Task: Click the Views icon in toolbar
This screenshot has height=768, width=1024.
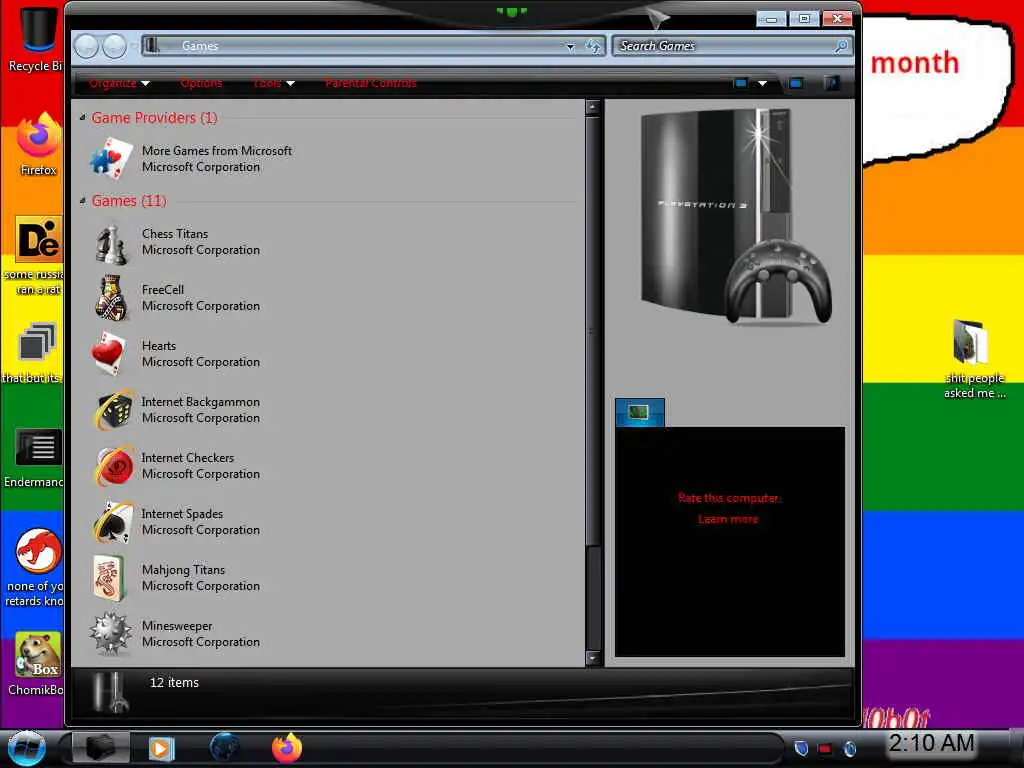Action: [x=741, y=83]
